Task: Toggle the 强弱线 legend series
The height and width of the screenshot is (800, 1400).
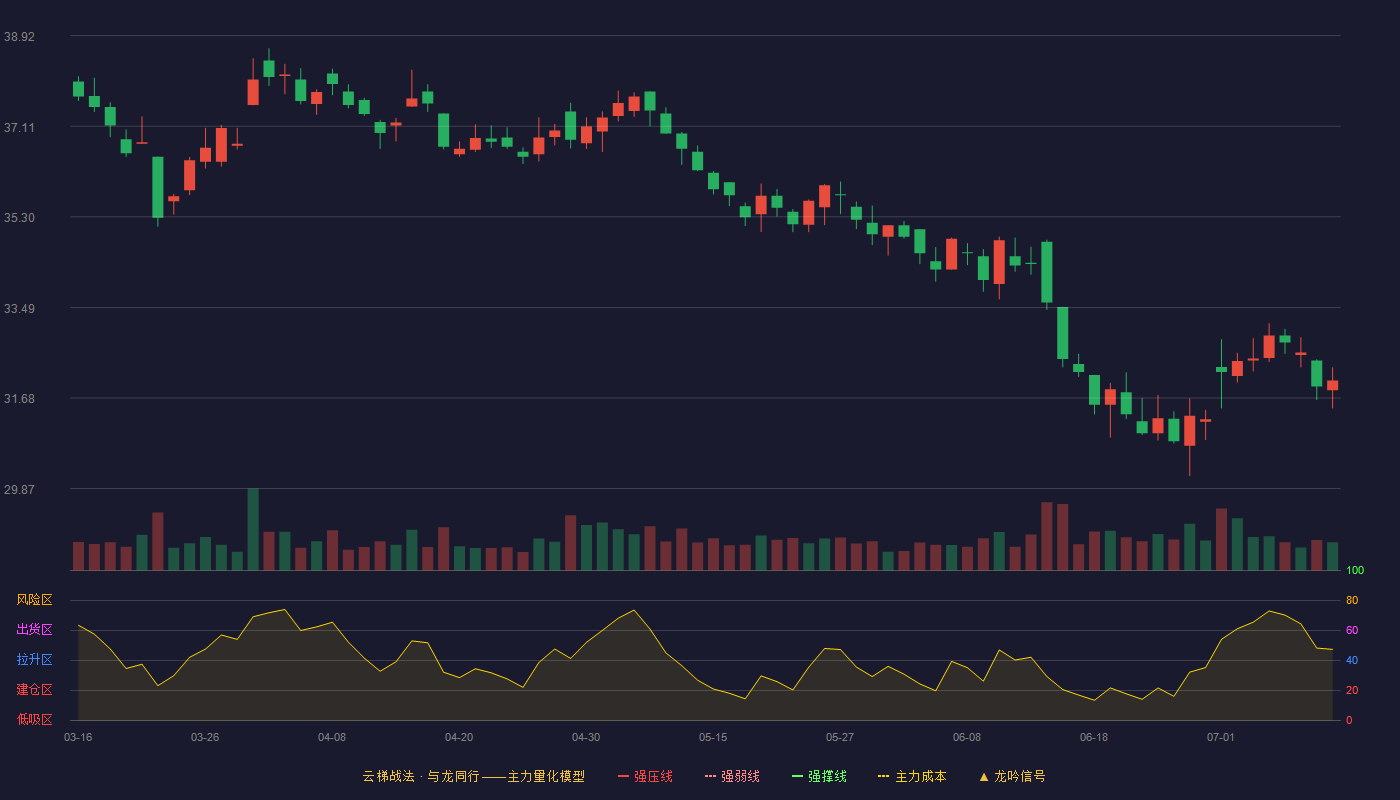Action: tap(732, 776)
